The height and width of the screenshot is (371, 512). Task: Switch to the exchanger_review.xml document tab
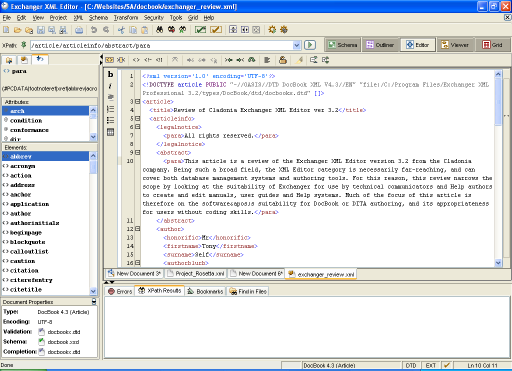click(x=321, y=274)
